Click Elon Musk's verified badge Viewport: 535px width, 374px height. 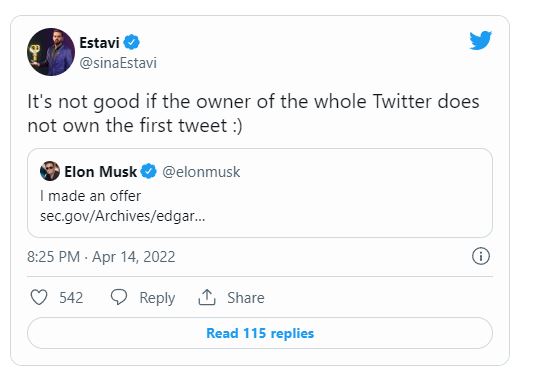pos(149,171)
